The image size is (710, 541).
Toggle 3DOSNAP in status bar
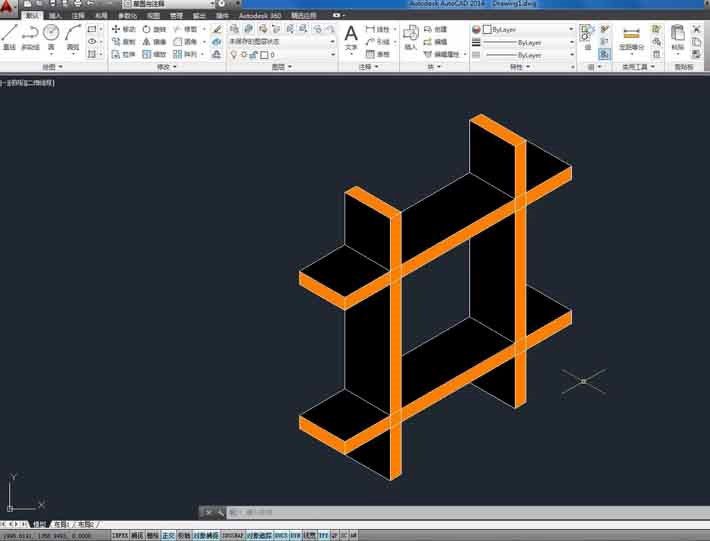(x=232, y=536)
